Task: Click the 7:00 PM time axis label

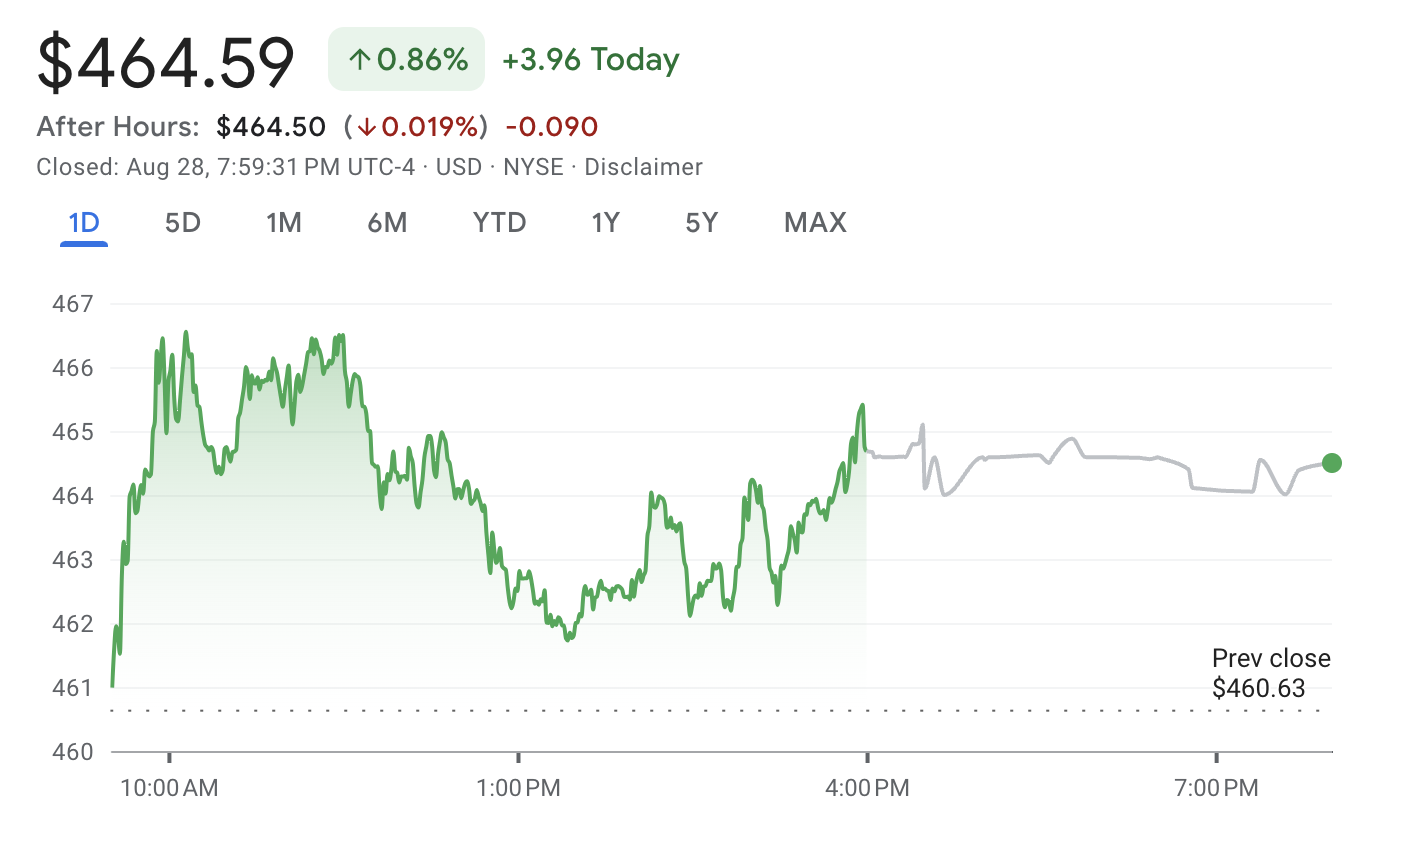Action: (1216, 788)
